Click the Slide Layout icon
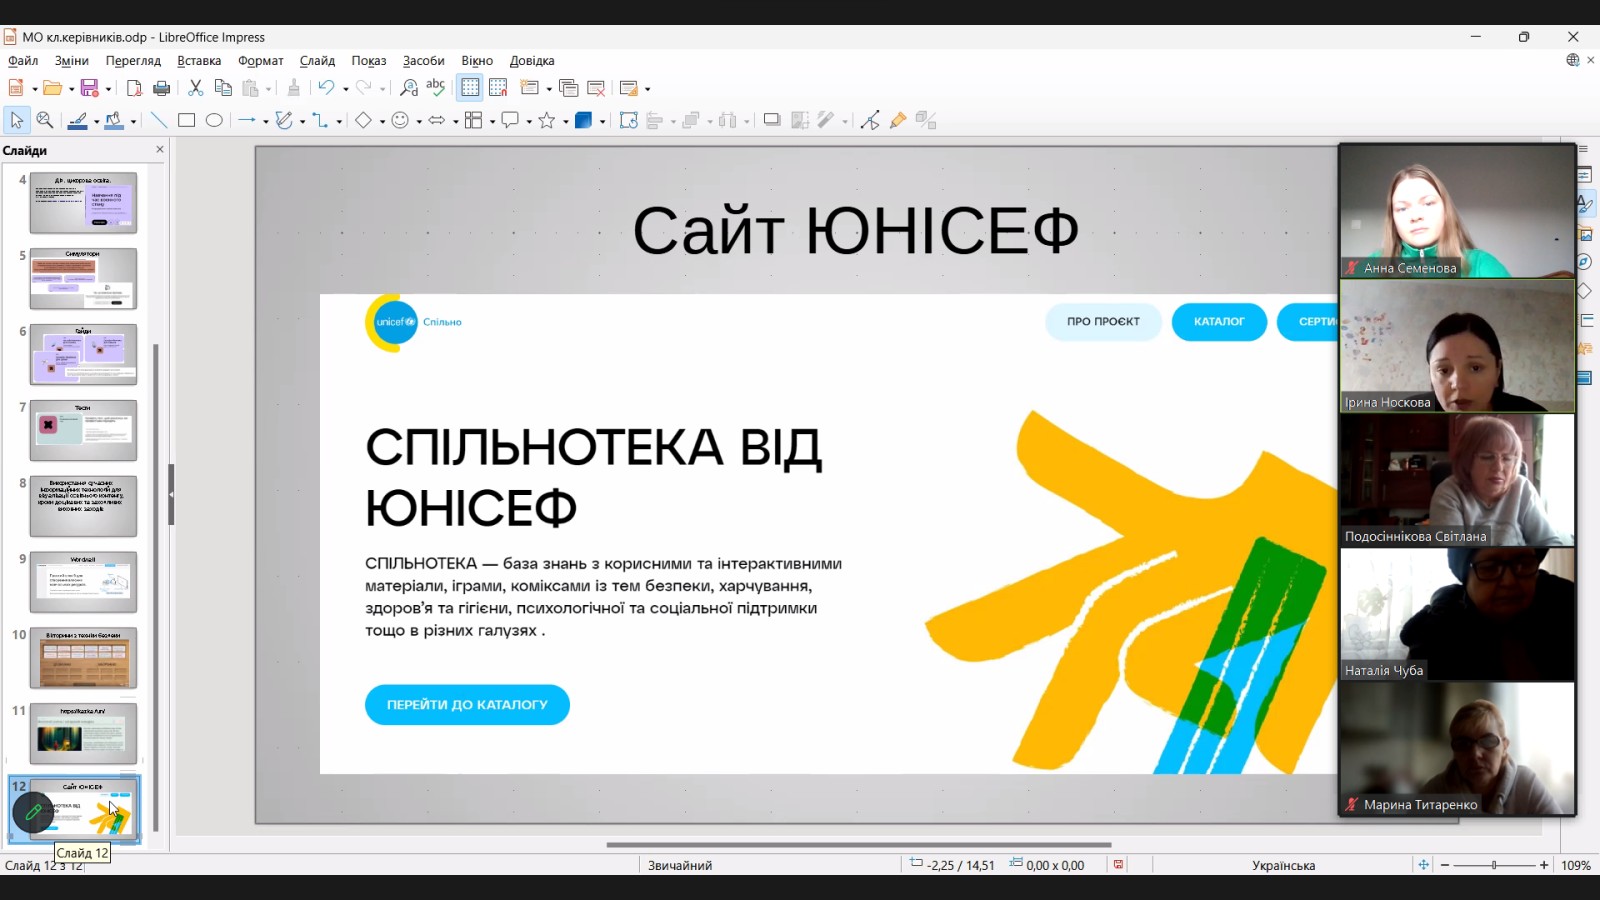Screen dimensions: 1600x900 pos(629,88)
